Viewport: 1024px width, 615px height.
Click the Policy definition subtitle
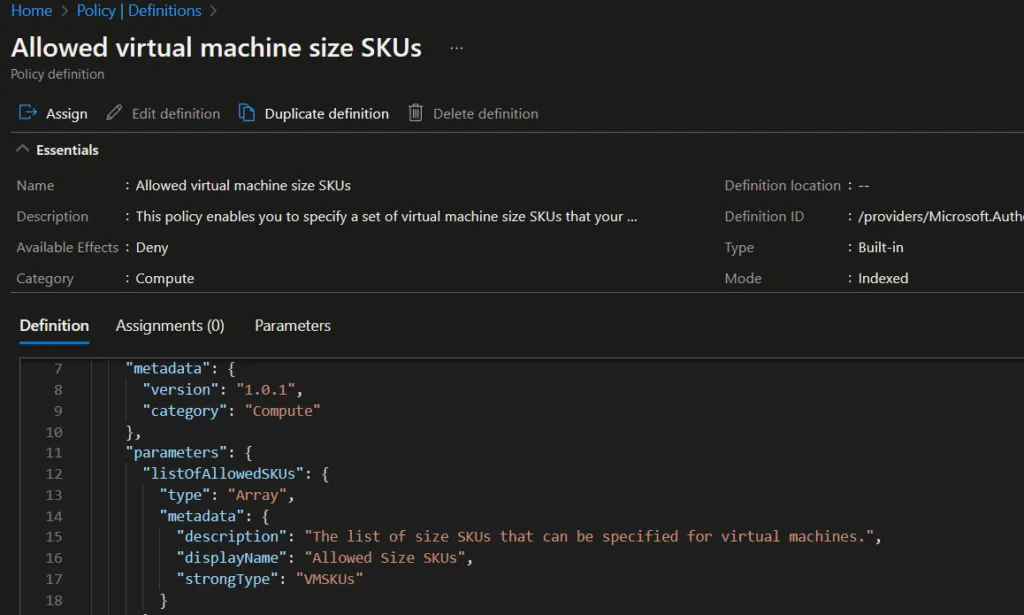tap(57, 74)
